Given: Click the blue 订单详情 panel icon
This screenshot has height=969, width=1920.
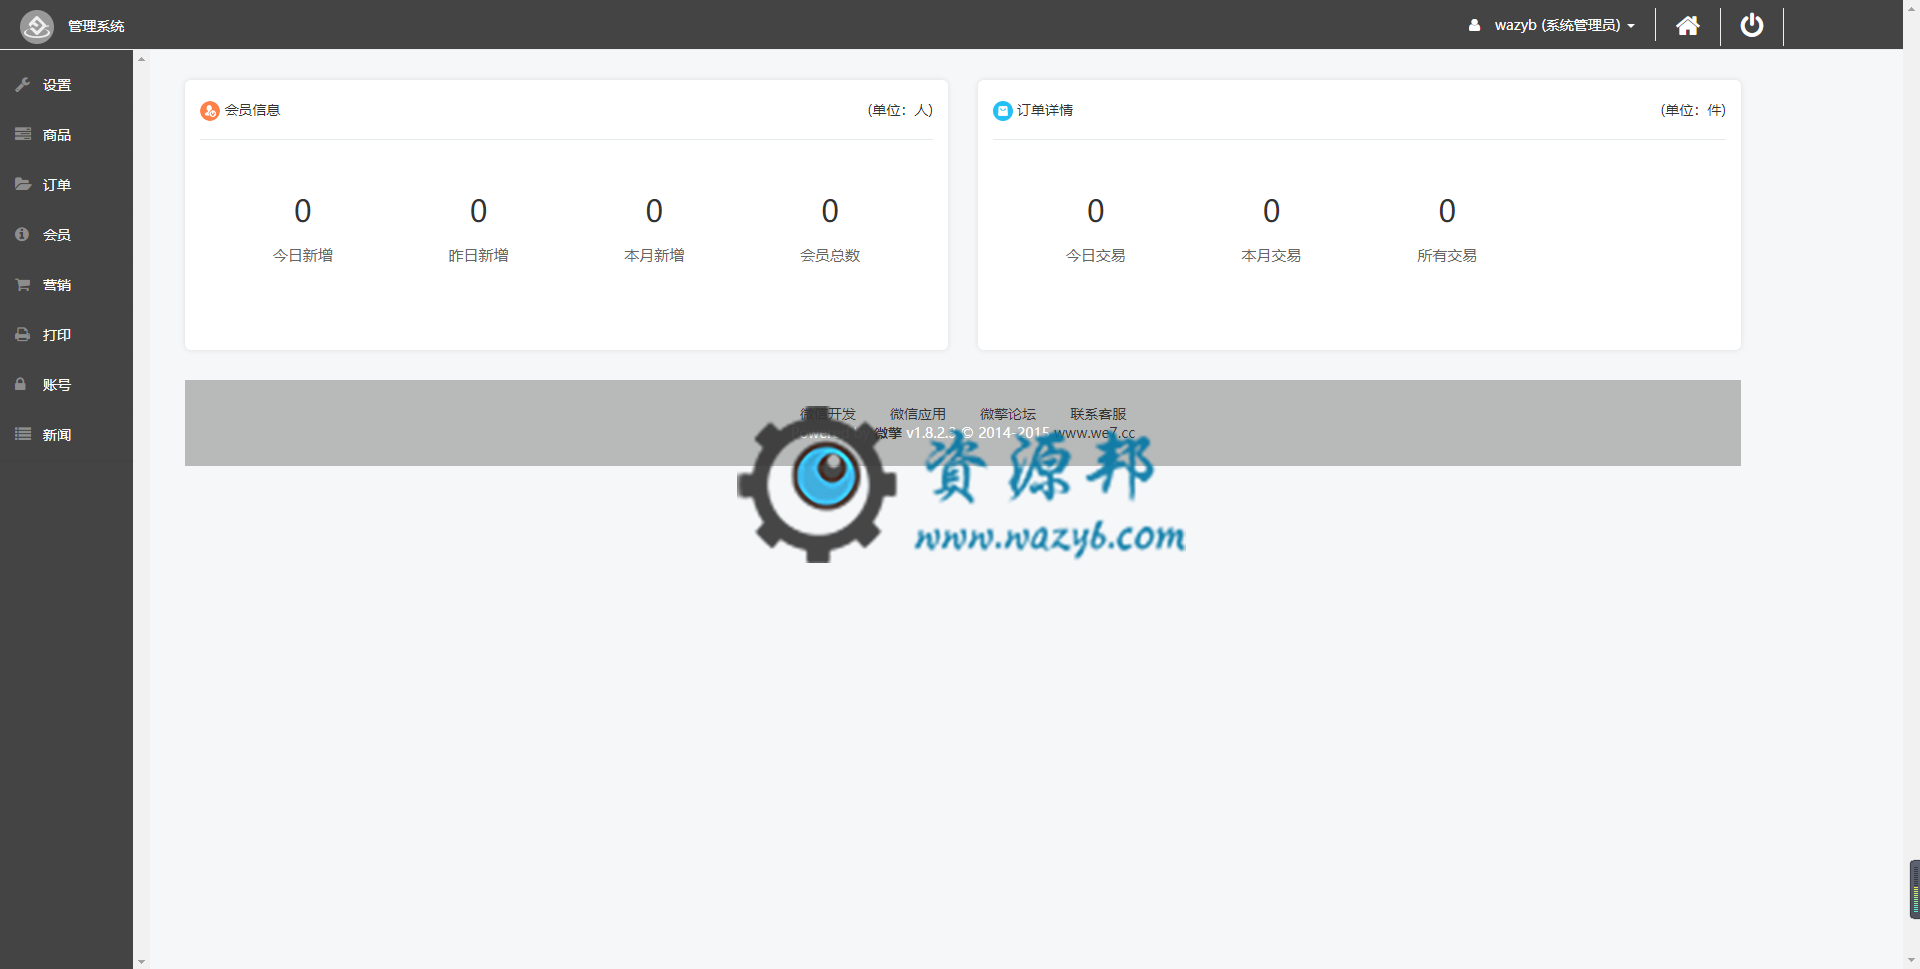Looking at the screenshot, I should (x=1002, y=111).
